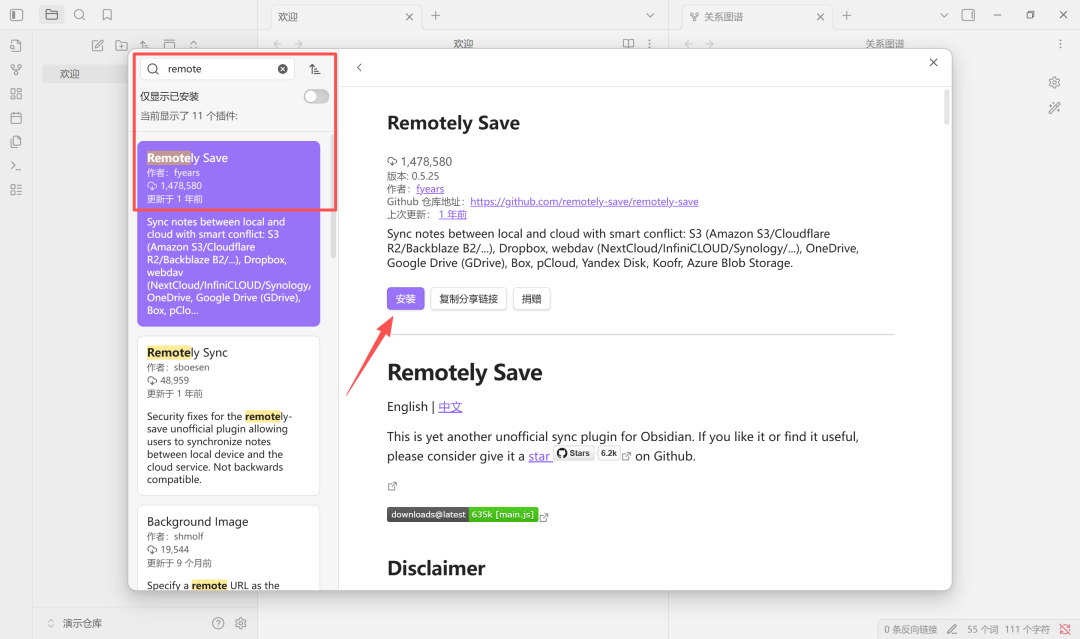This screenshot has width=1080, height=639.
Task: Click the bottom ribbon list icon
Action: coord(17,190)
